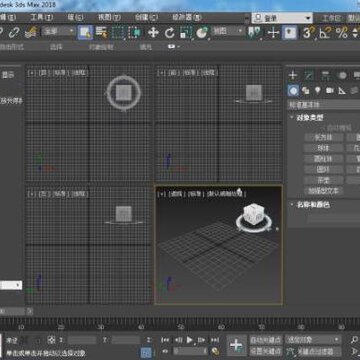
Task: Open the 工具(T) menu
Action: 41,17
